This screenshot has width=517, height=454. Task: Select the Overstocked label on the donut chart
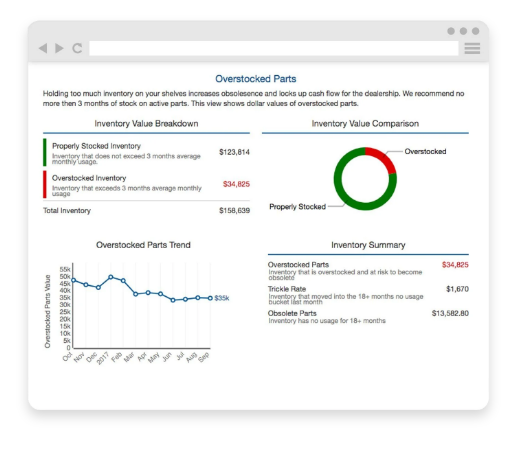pyautogui.click(x=425, y=151)
